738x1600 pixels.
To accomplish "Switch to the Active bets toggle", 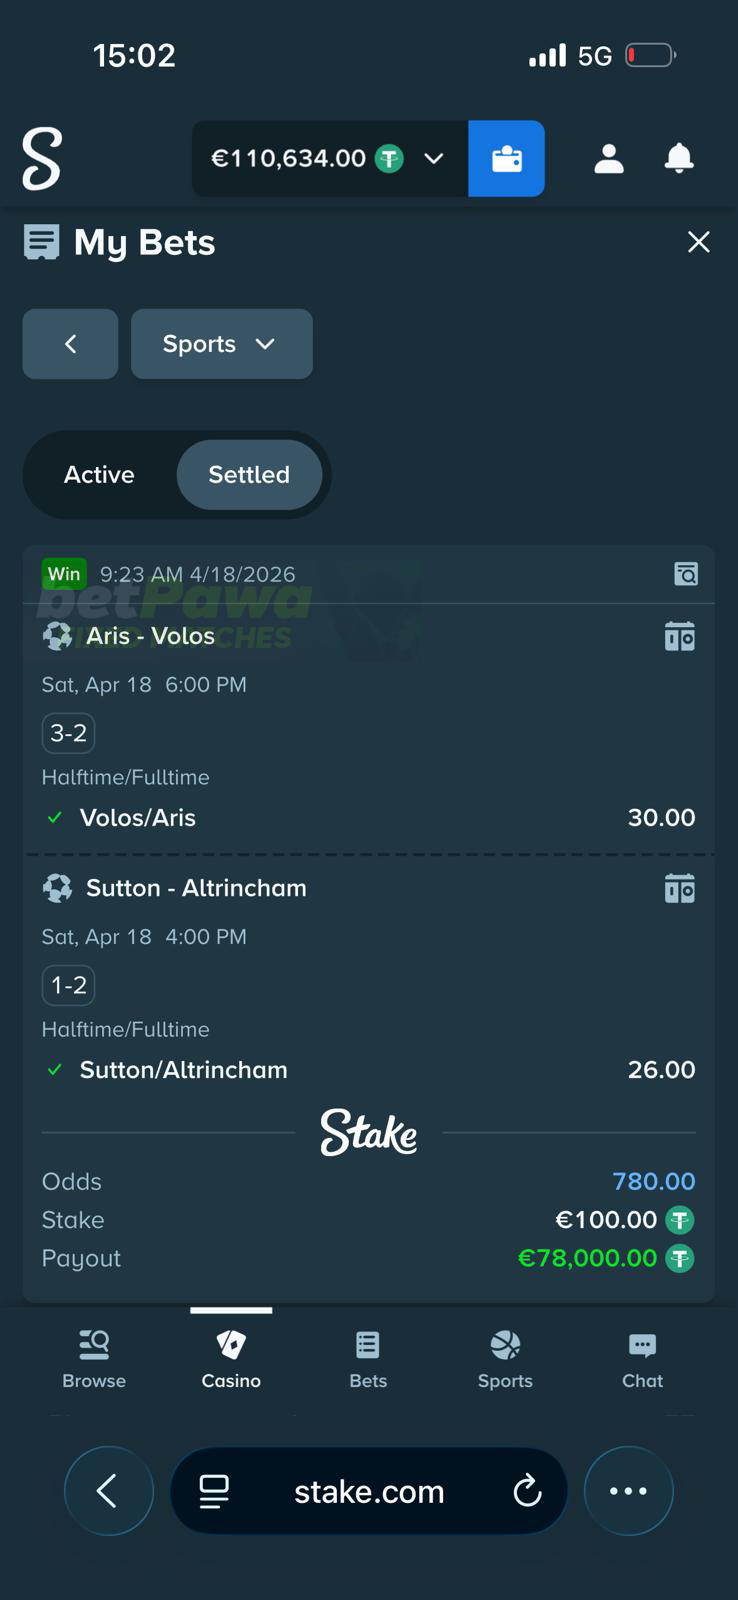I will point(99,475).
